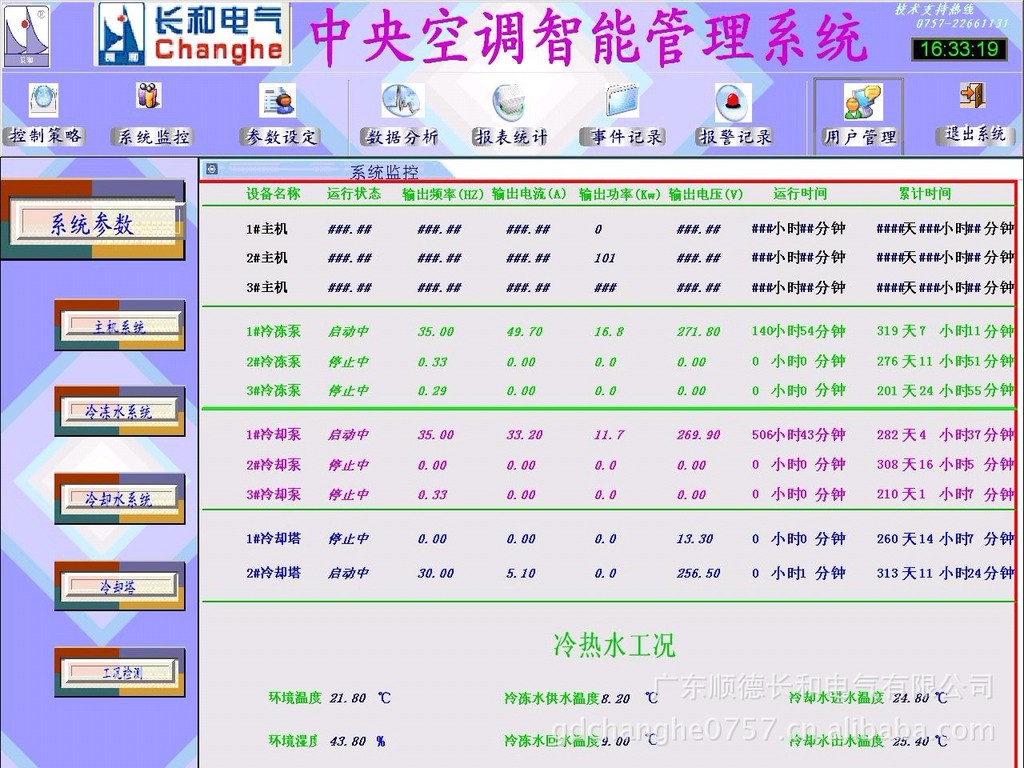Click the 工况检测 sidebar button
1024x768 pixels.
tap(120, 673)
